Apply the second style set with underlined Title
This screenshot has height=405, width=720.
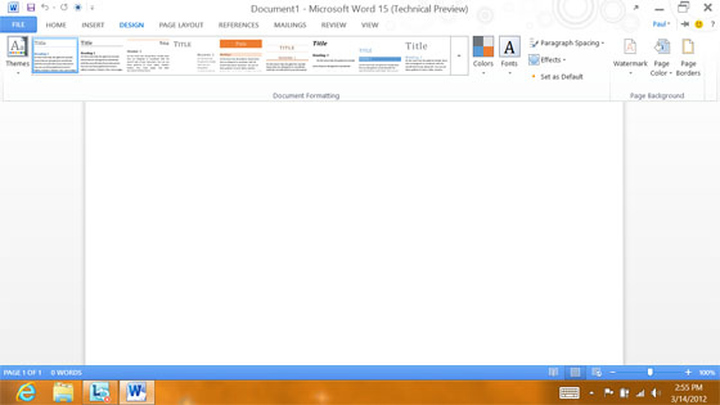101,56
